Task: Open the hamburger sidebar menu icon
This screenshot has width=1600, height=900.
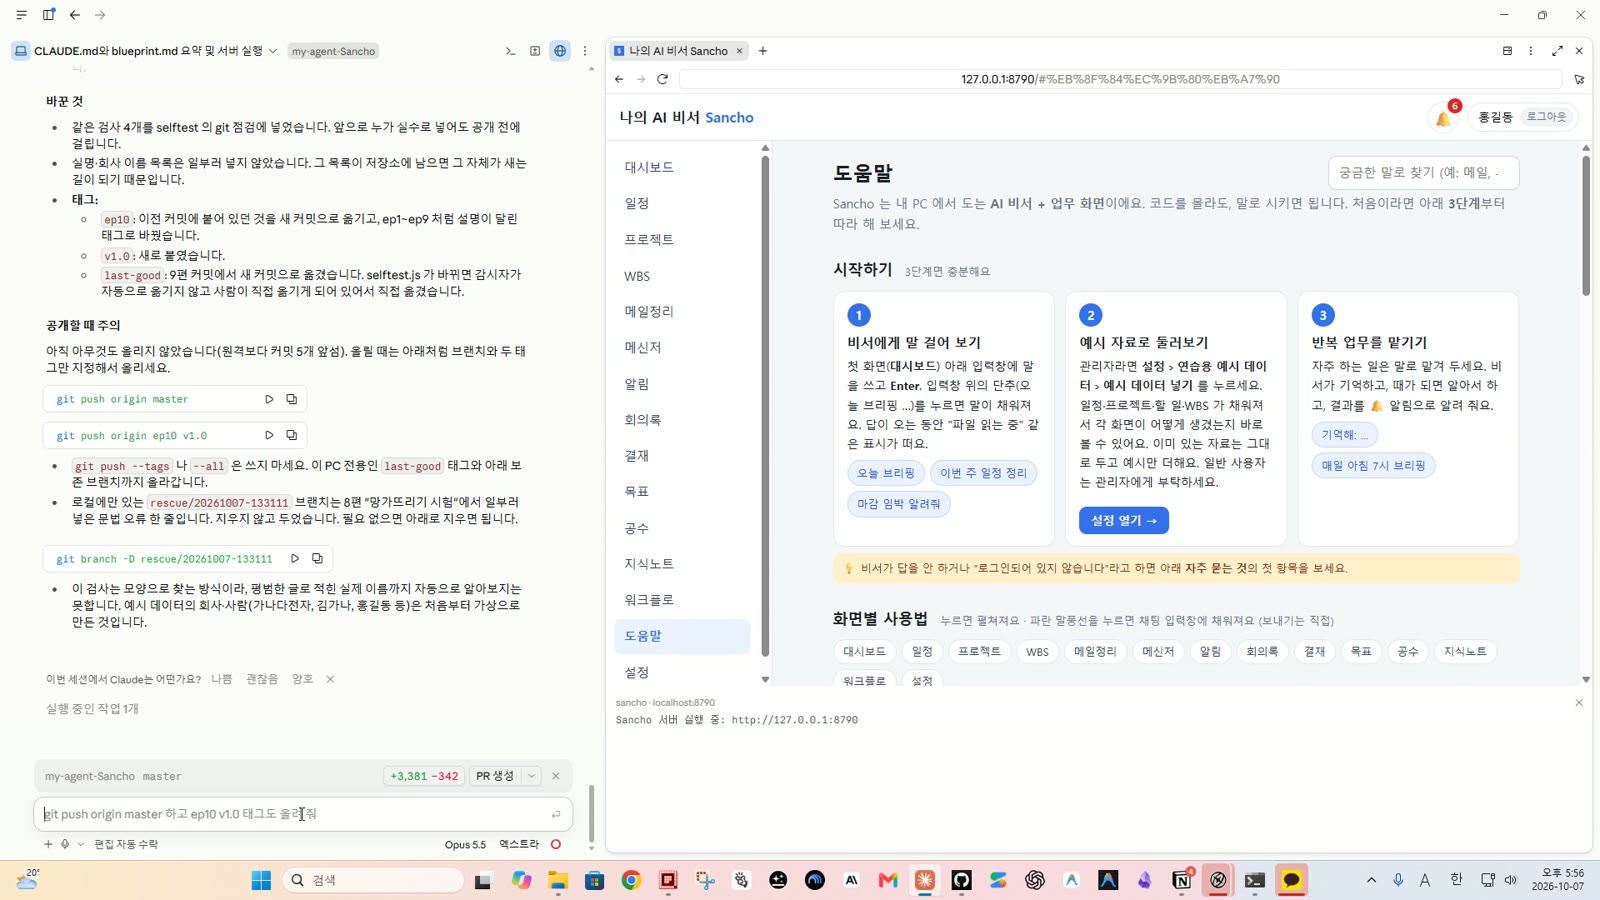Action: [x=21, y=15]
